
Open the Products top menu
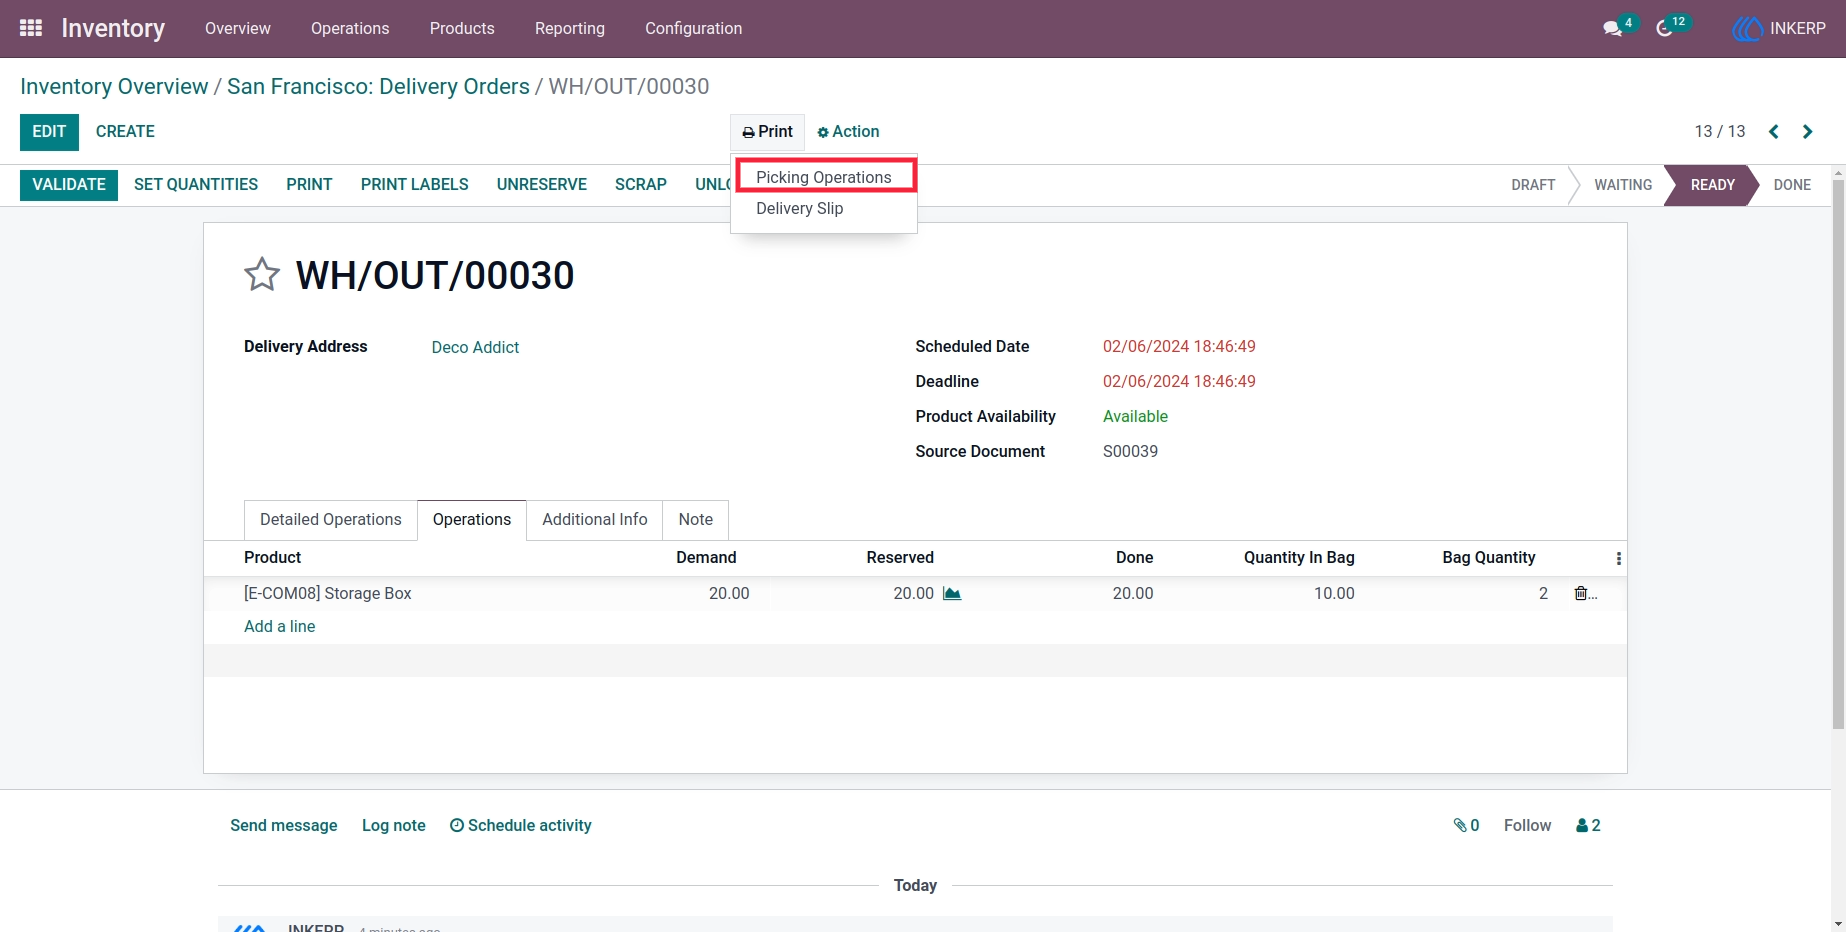[x=462, y=28]
